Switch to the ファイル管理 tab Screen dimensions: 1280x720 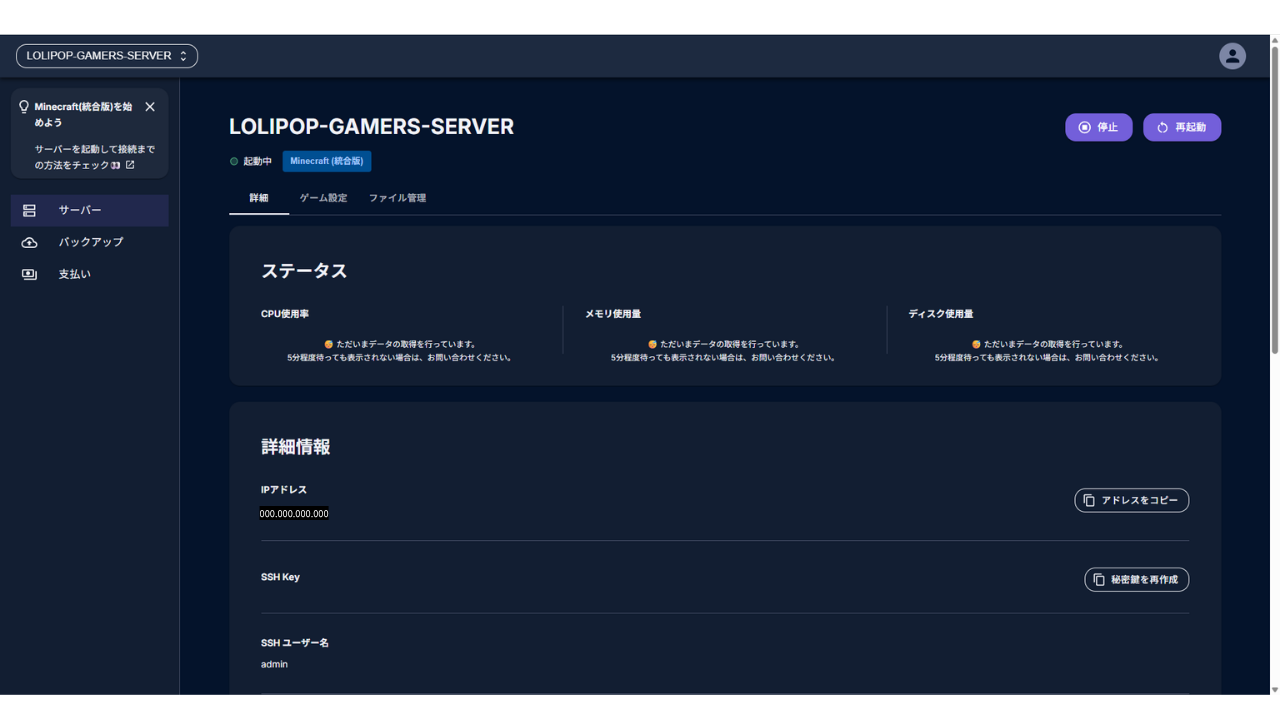[397, 198]
